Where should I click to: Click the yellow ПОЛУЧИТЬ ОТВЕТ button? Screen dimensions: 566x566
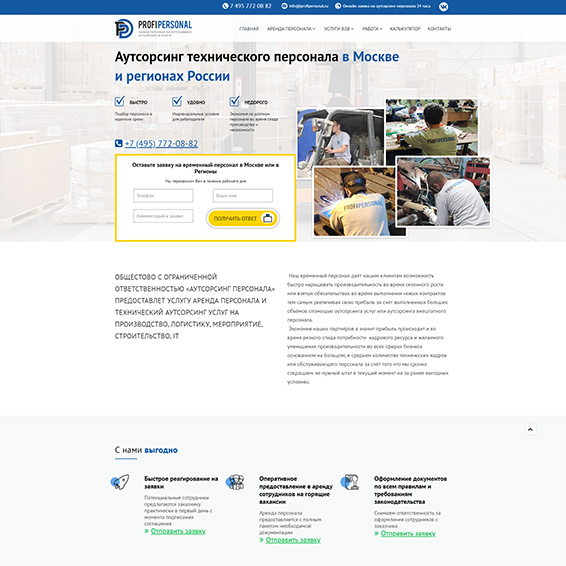click(243, 218)
